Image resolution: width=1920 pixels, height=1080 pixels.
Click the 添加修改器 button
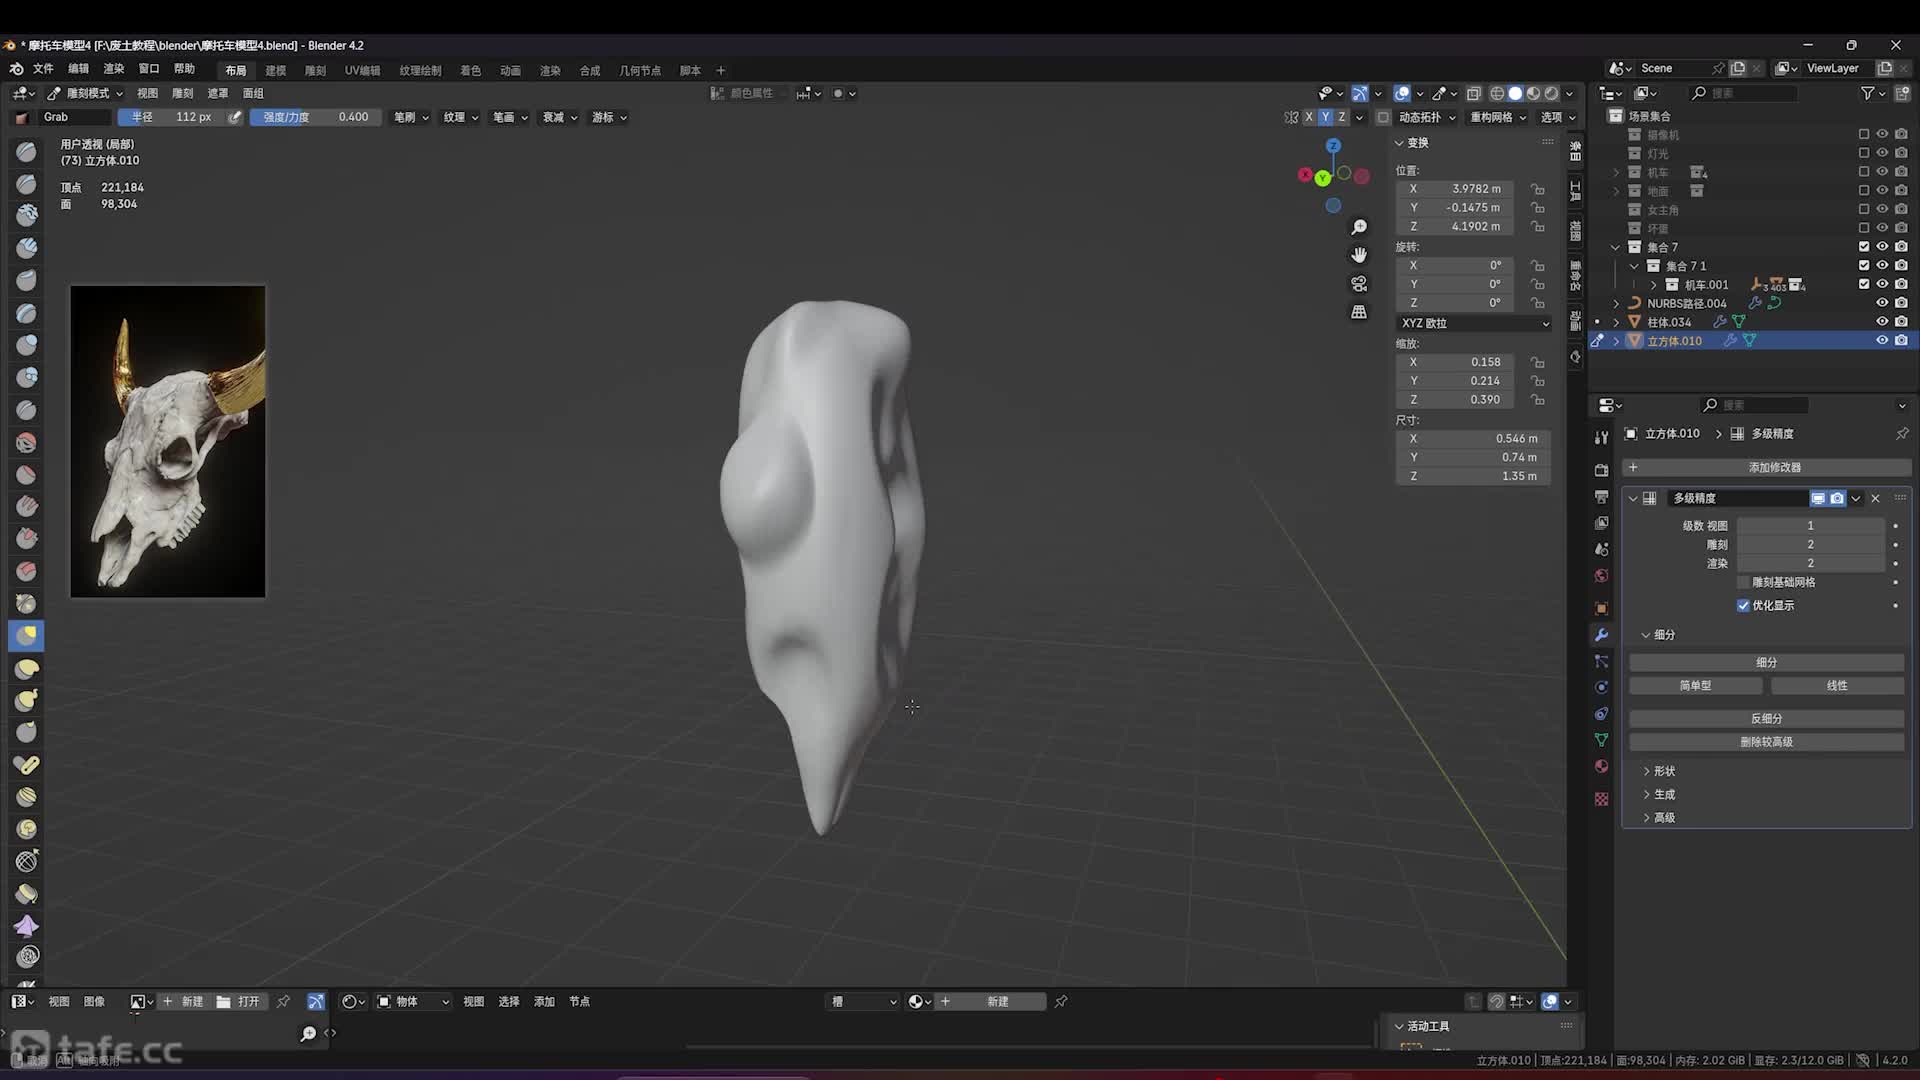1767,467
